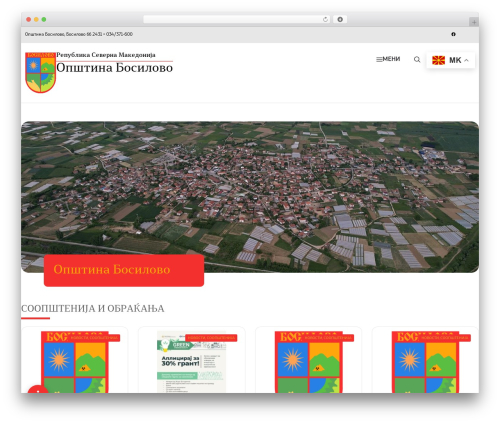Click the aerial village hero image
Viewport: 500px width, 423px height.
(250, 197)
